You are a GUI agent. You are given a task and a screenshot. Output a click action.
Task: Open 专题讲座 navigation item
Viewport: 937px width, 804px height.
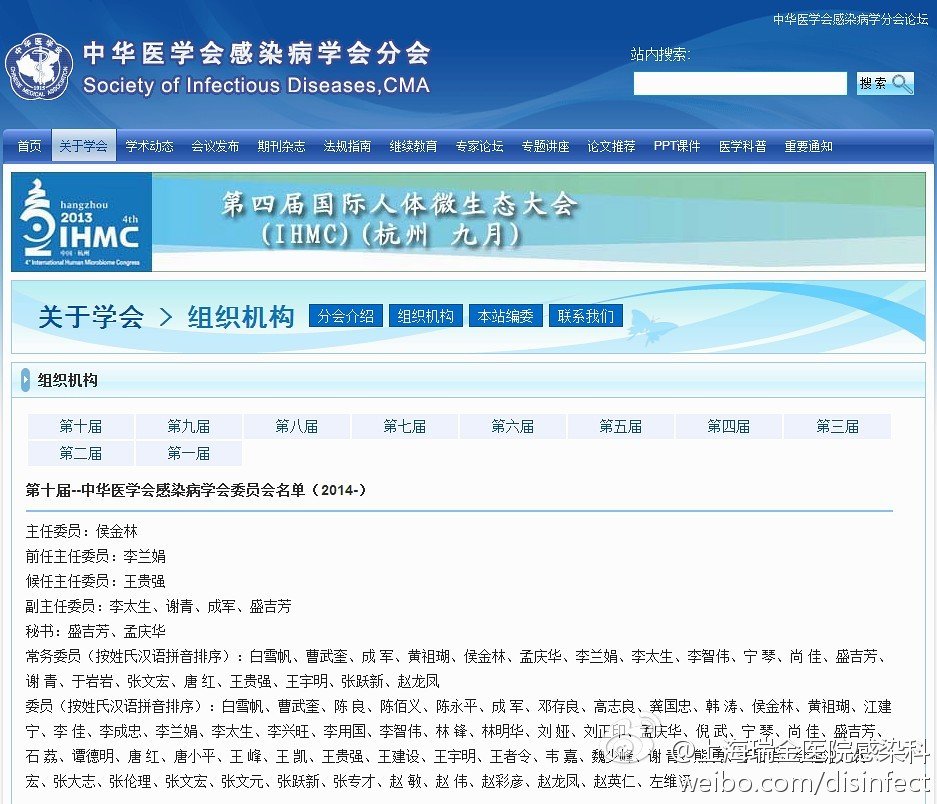point(546,146)
